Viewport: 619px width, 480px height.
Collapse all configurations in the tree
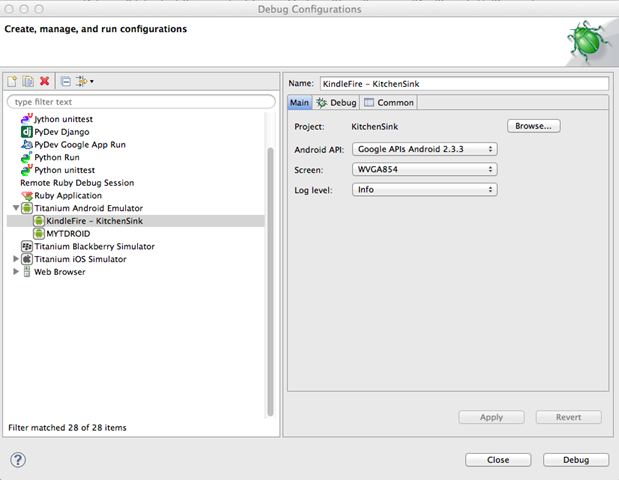point(66,81)
